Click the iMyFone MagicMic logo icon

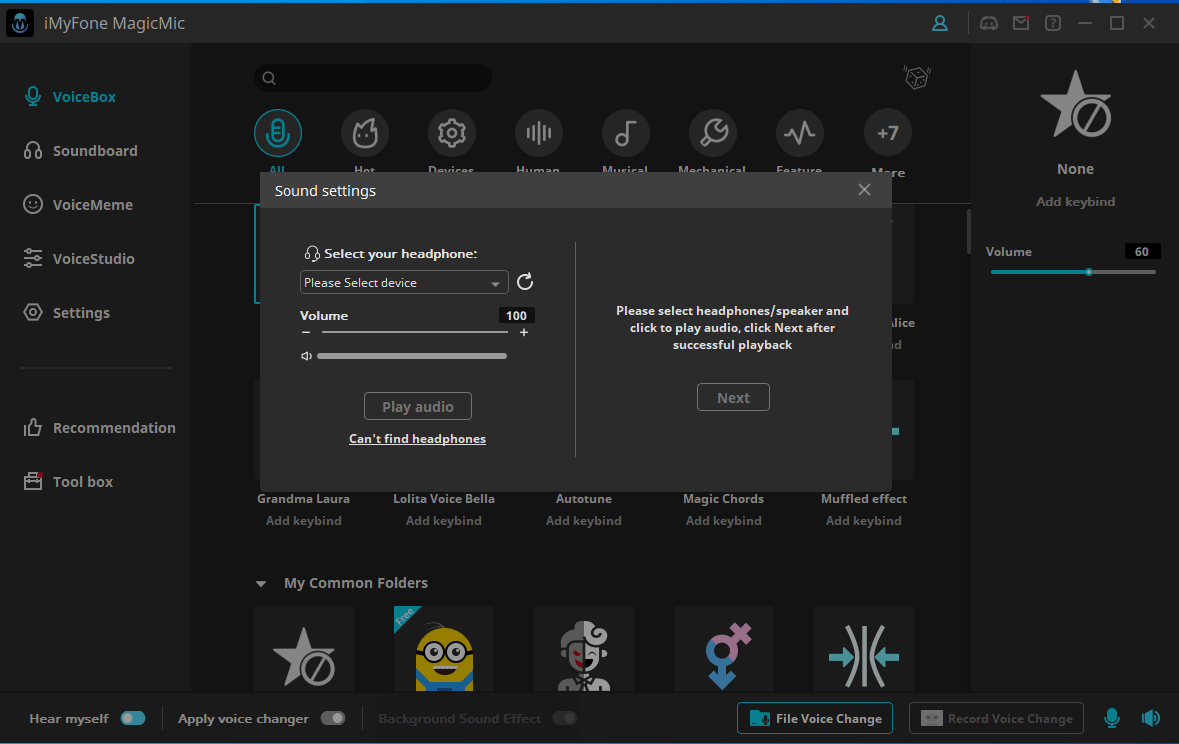[20, 23]
